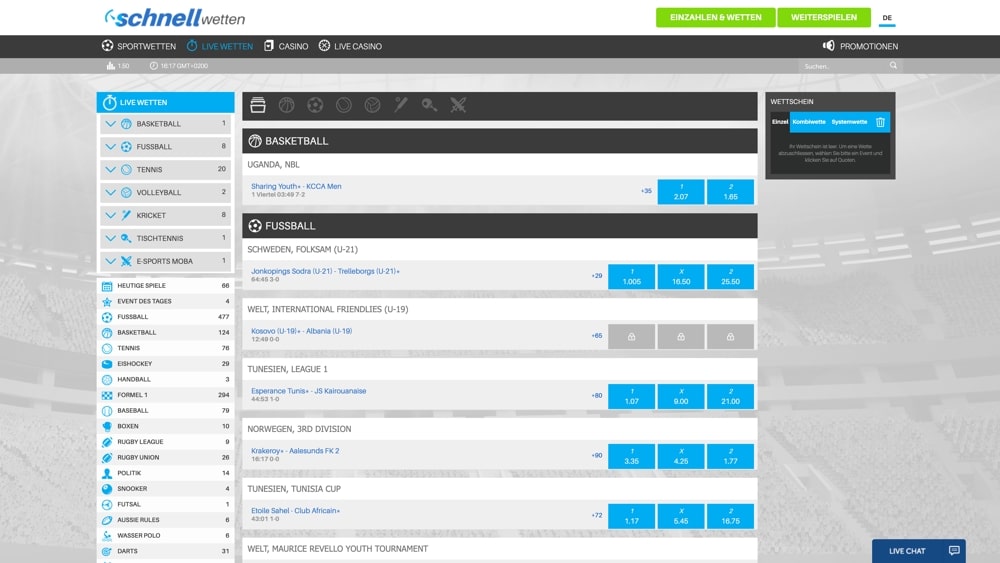Viewport: 1000px width, 563px height.
Task: Filter live events by tennis icon
Action: click(x=344, y=105)
